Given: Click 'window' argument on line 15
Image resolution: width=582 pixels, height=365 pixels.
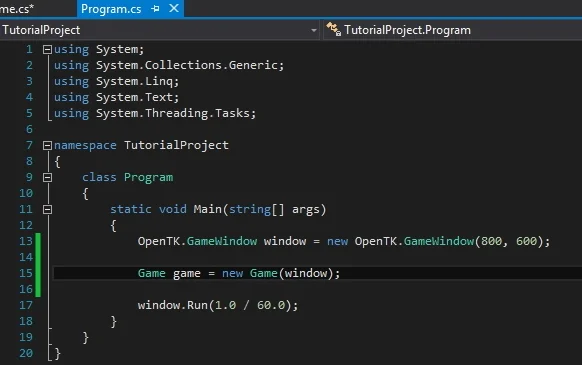Looking at the screenshot, I should (306, 273).
